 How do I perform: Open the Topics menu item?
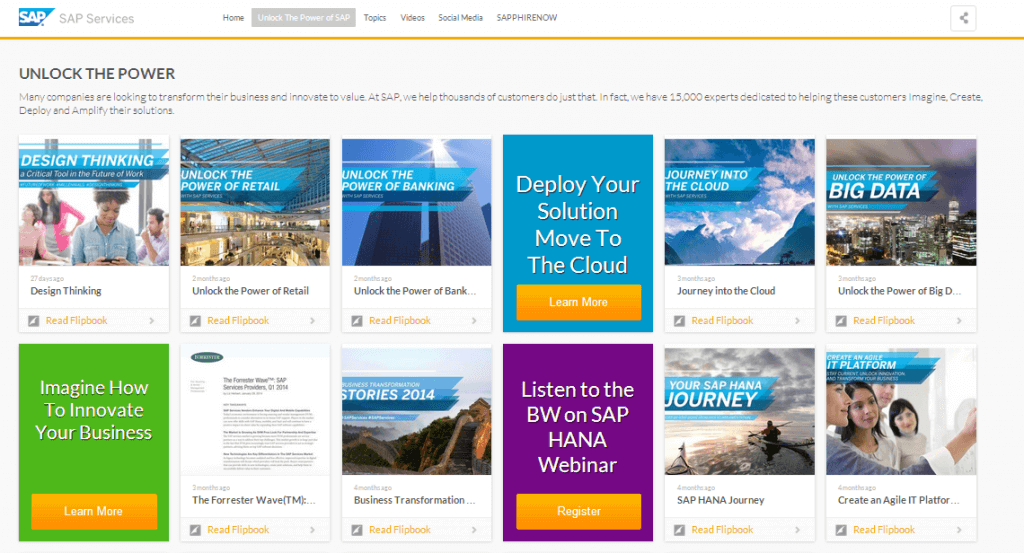[375, 18]
